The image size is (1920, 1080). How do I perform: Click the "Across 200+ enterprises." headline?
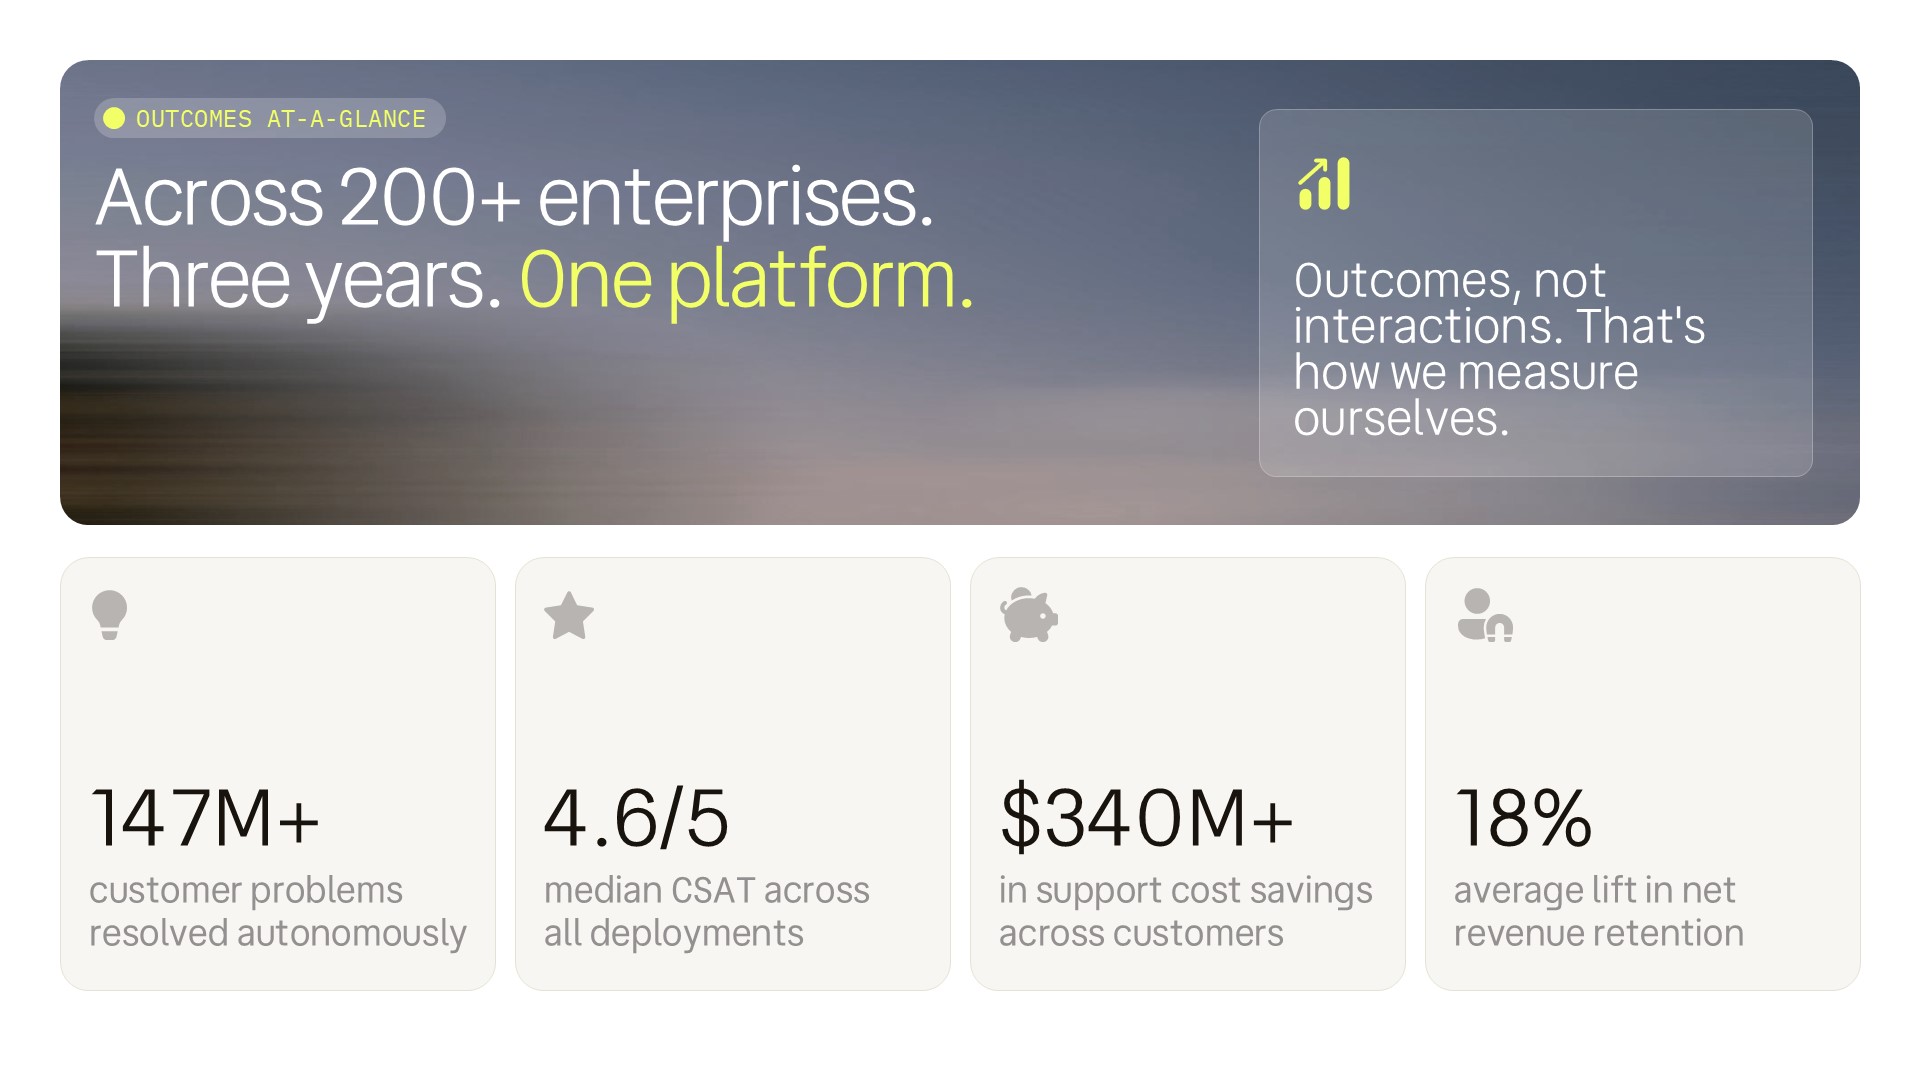(x=515, y=198)
